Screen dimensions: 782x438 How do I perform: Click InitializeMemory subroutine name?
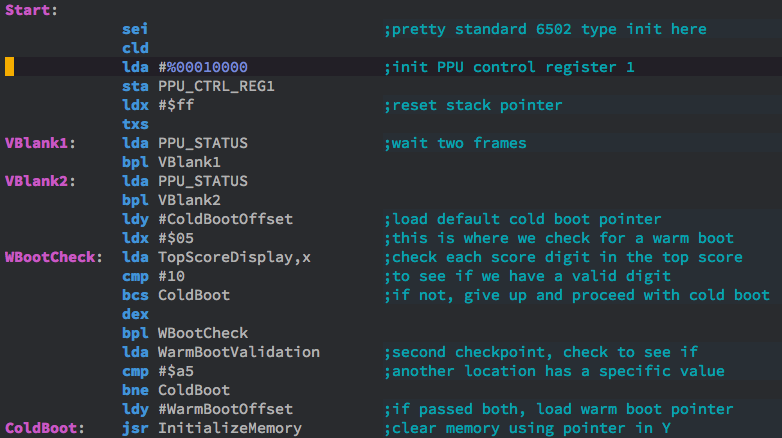coord(230,428)
